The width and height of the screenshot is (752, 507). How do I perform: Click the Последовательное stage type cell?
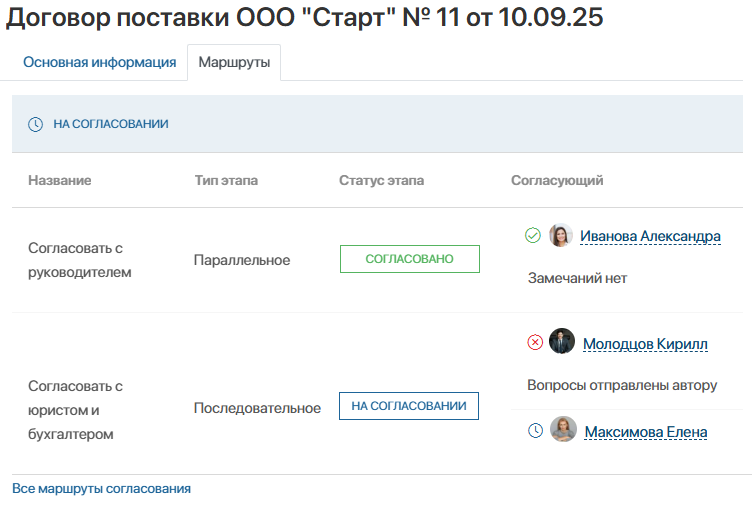pos(257,408)
